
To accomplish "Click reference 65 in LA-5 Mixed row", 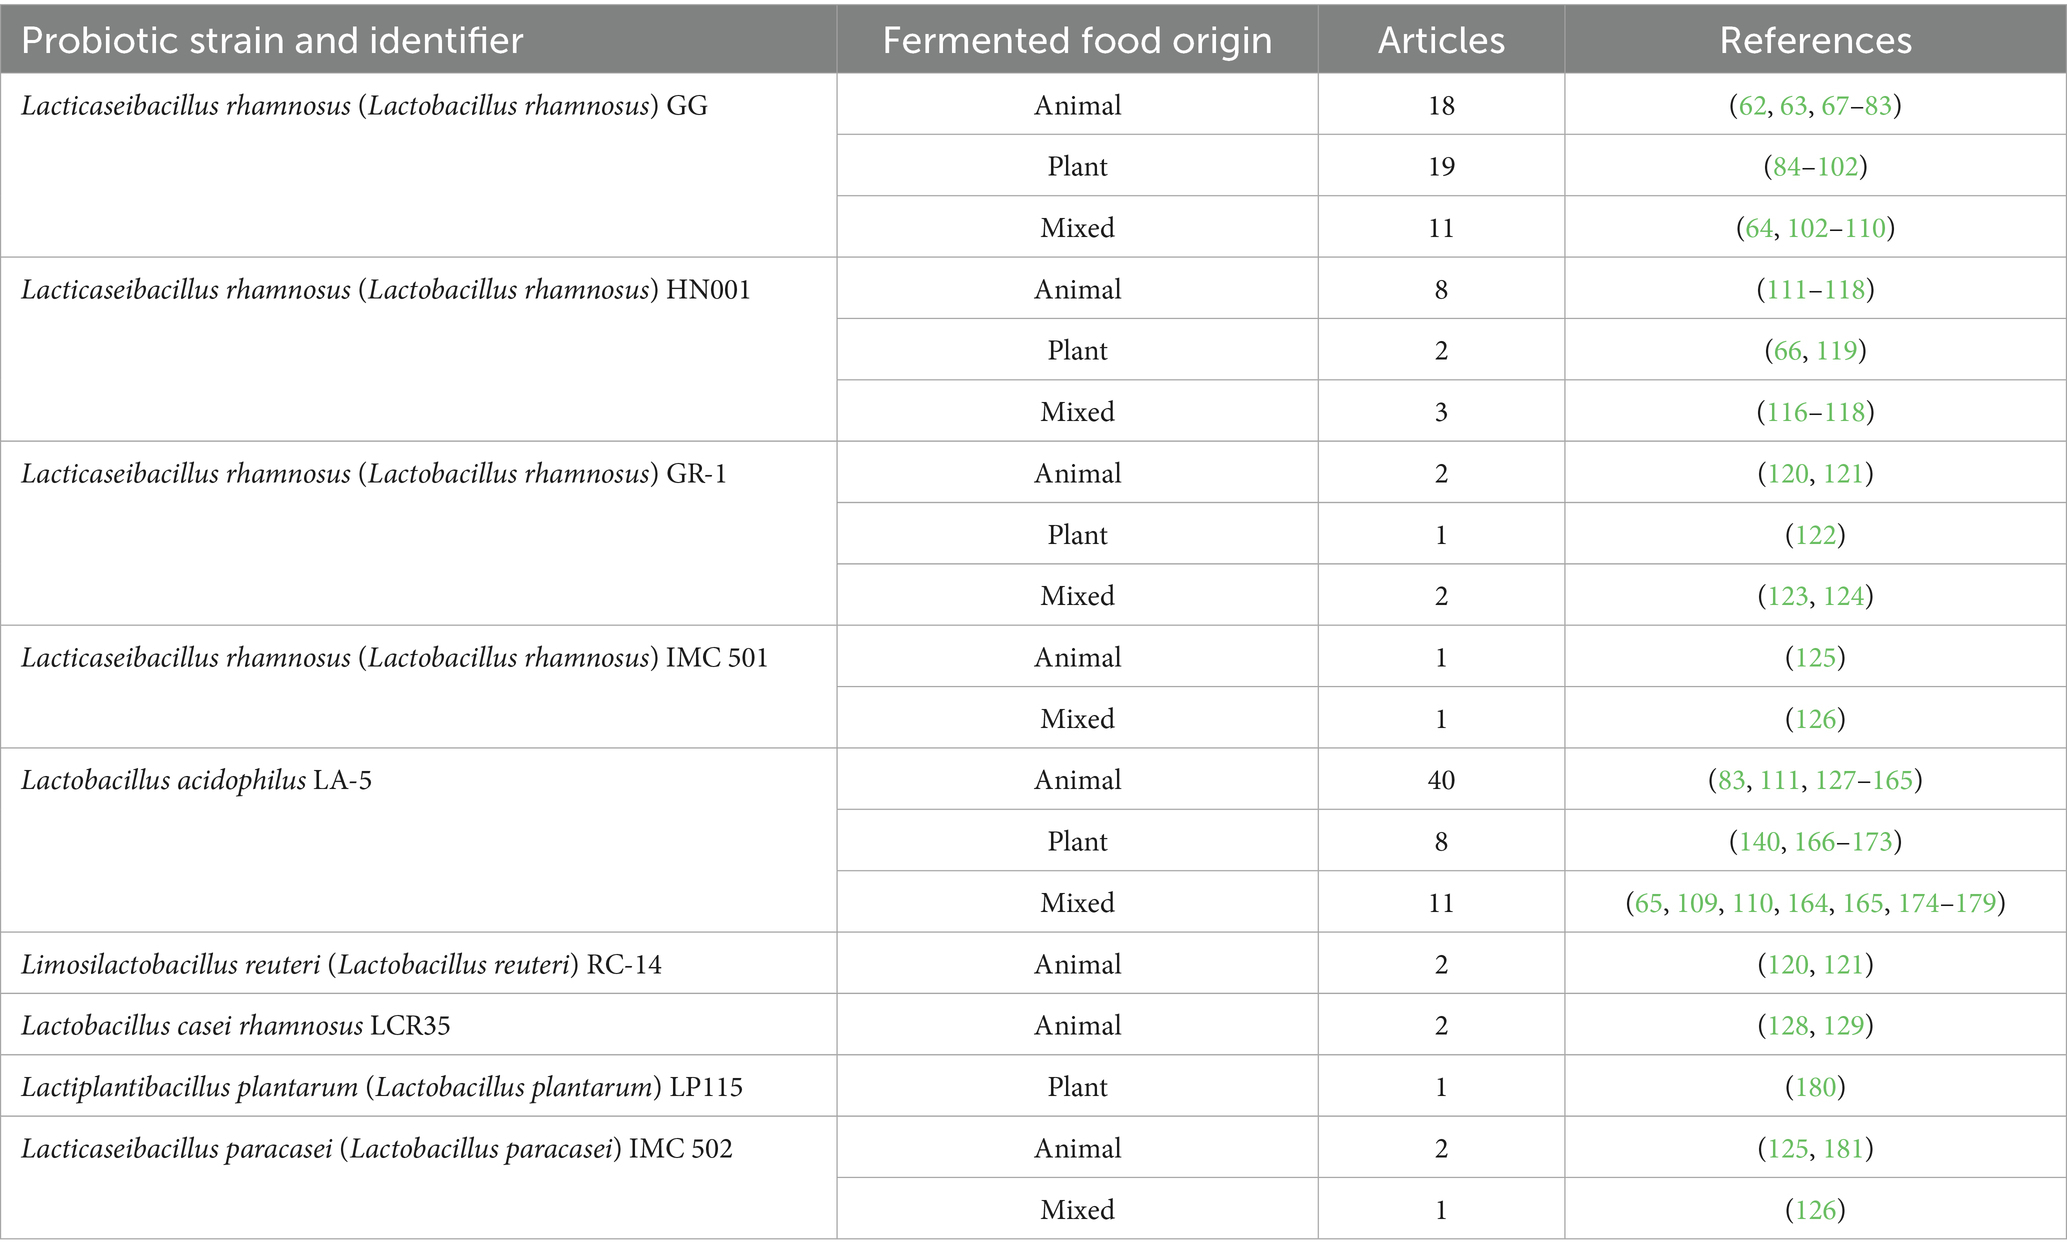I will [x=1648, y=903].
